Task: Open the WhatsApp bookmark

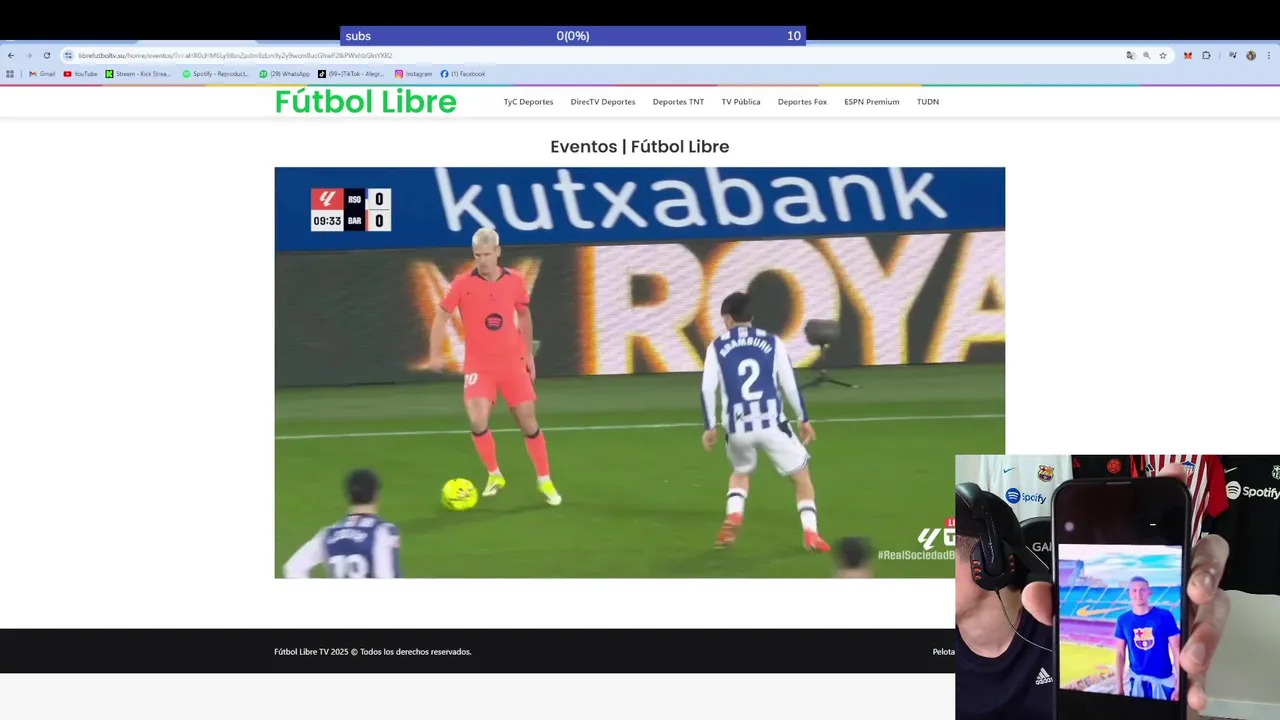Action: 284,74
